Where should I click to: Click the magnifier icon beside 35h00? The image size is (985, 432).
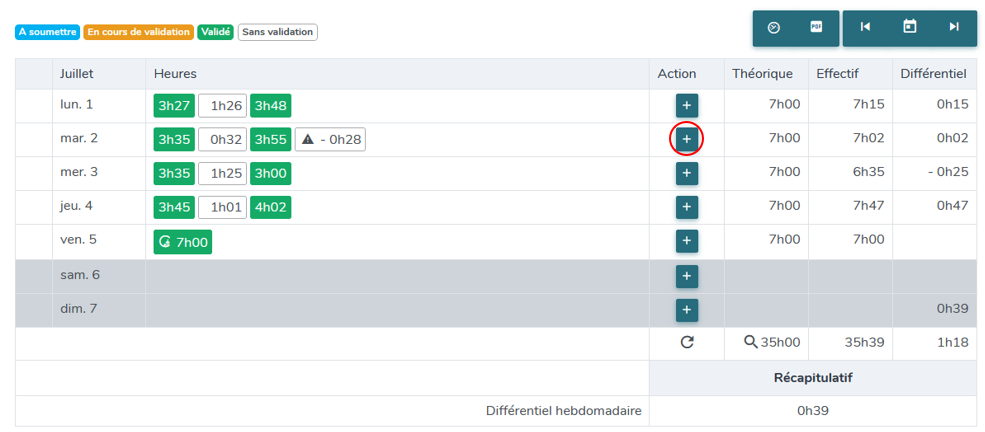[750, 342]
